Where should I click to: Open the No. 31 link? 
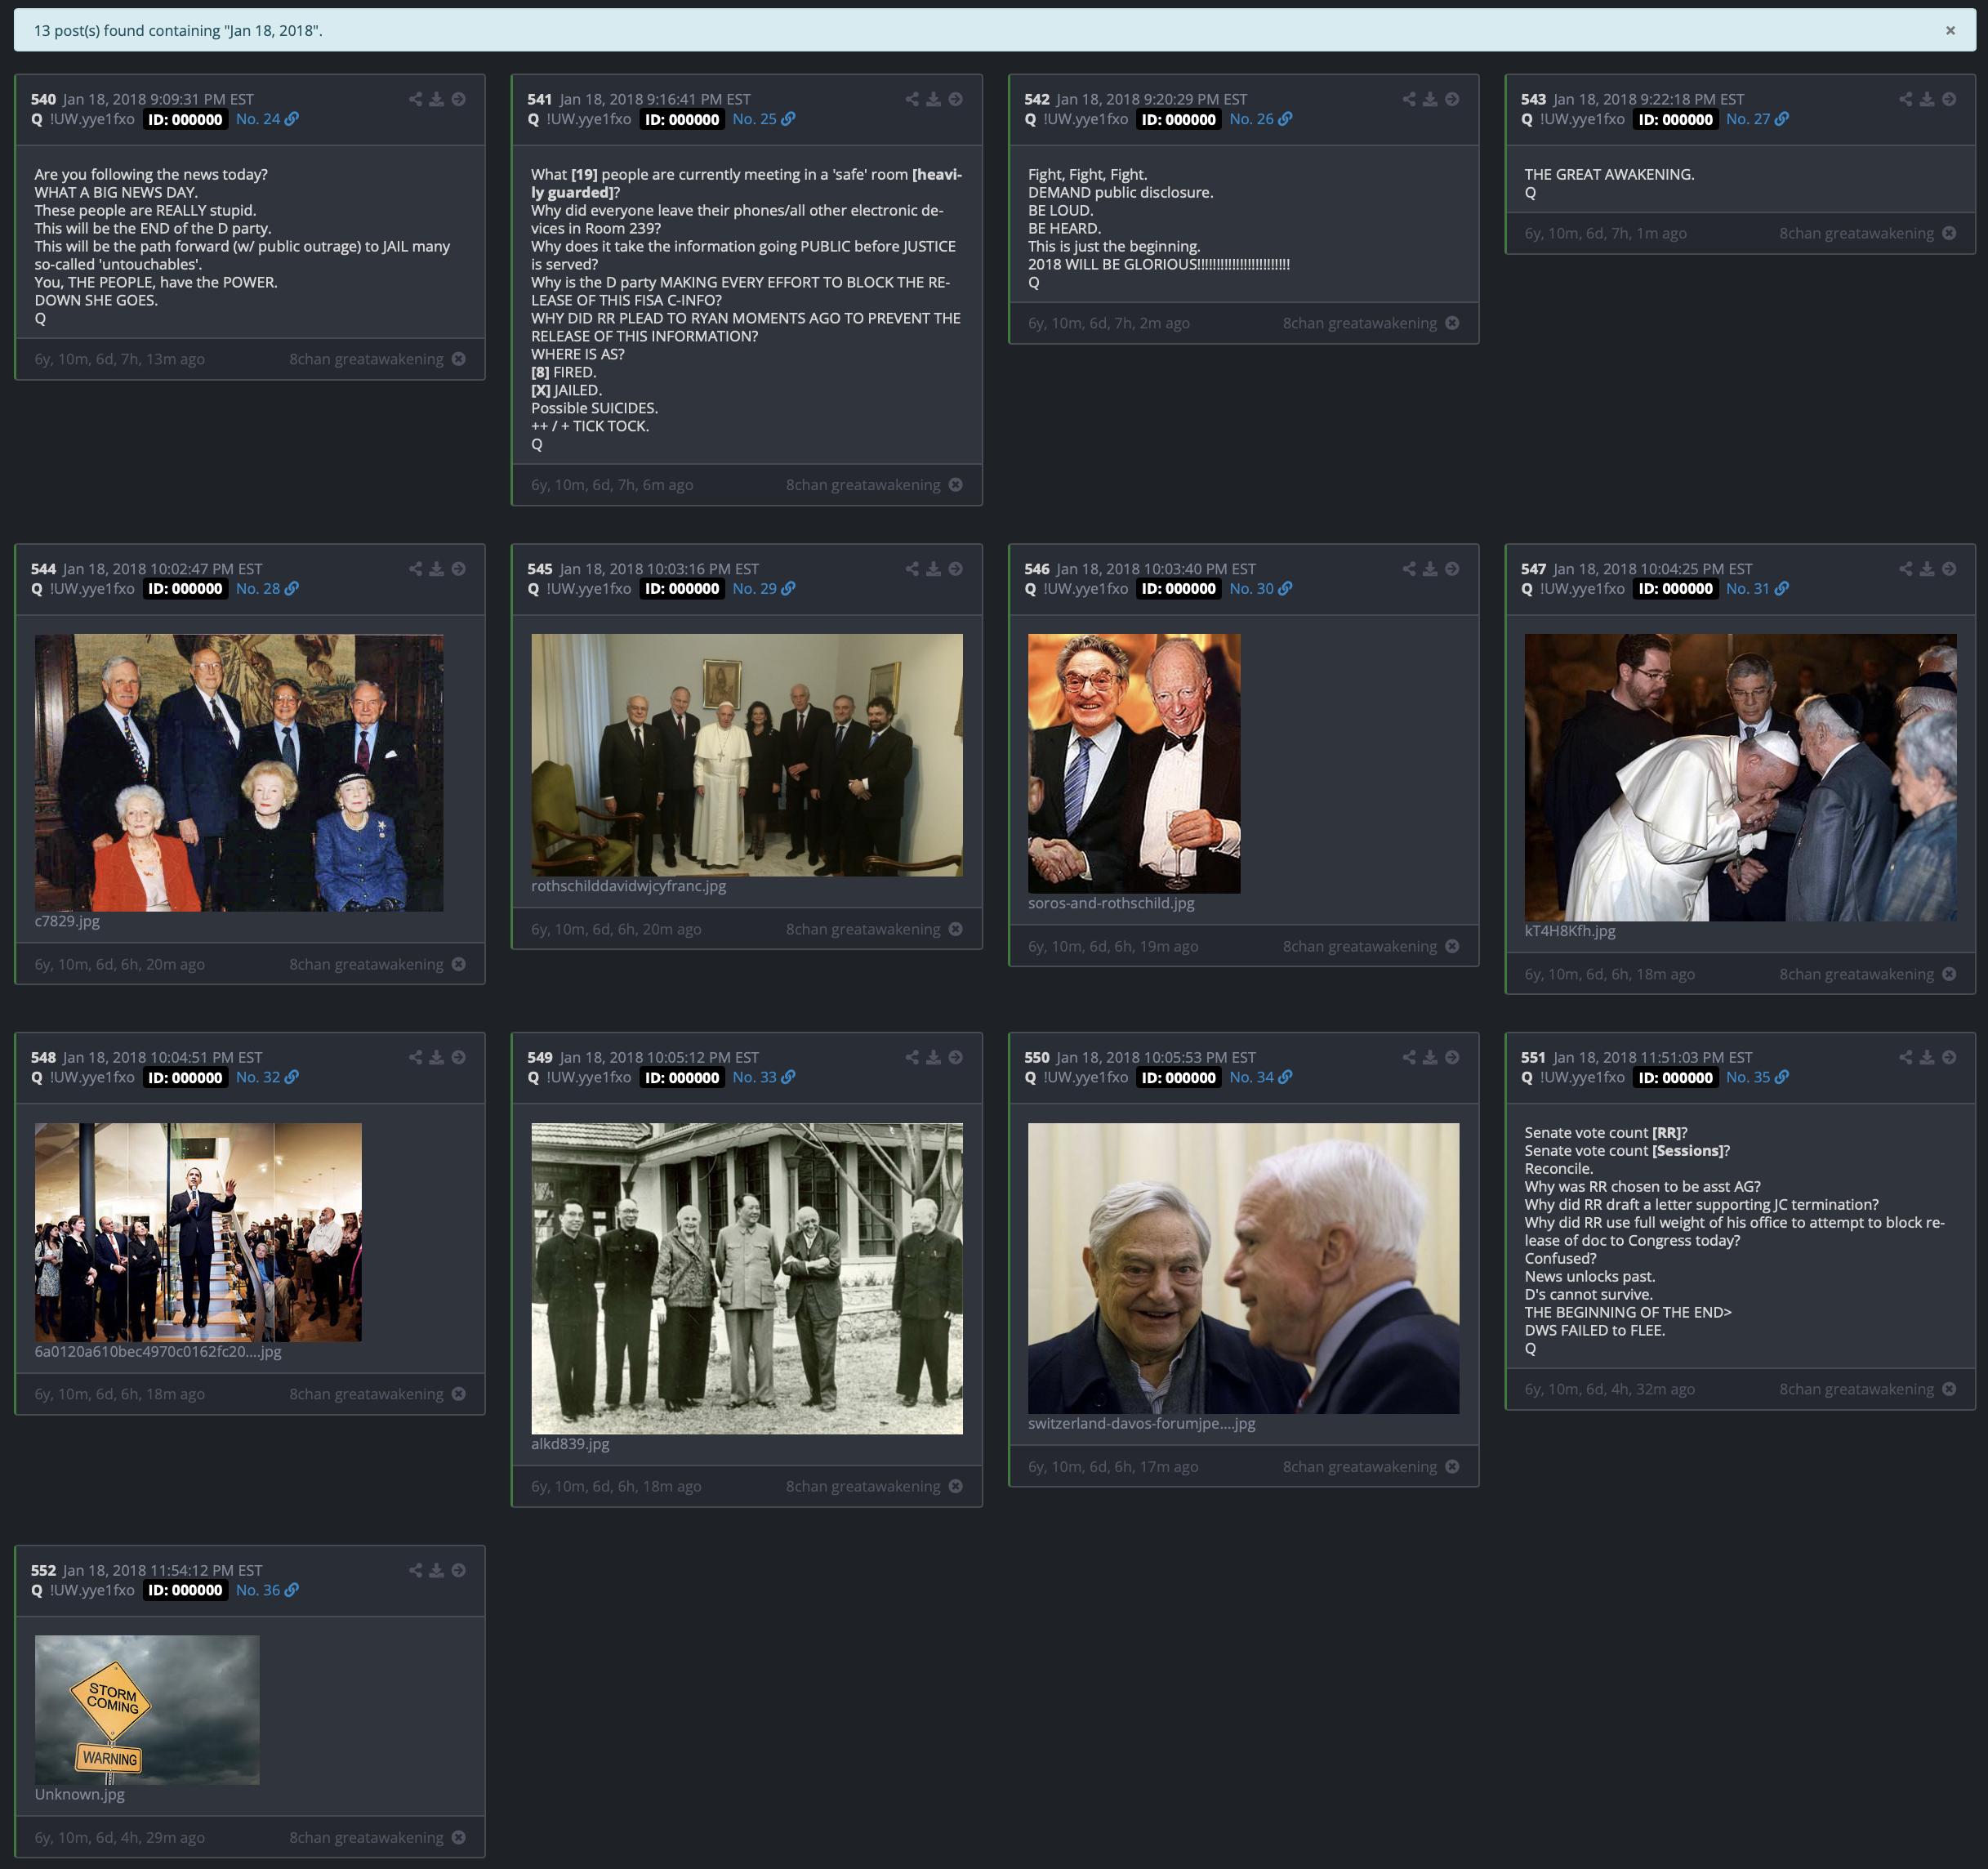1757,589
